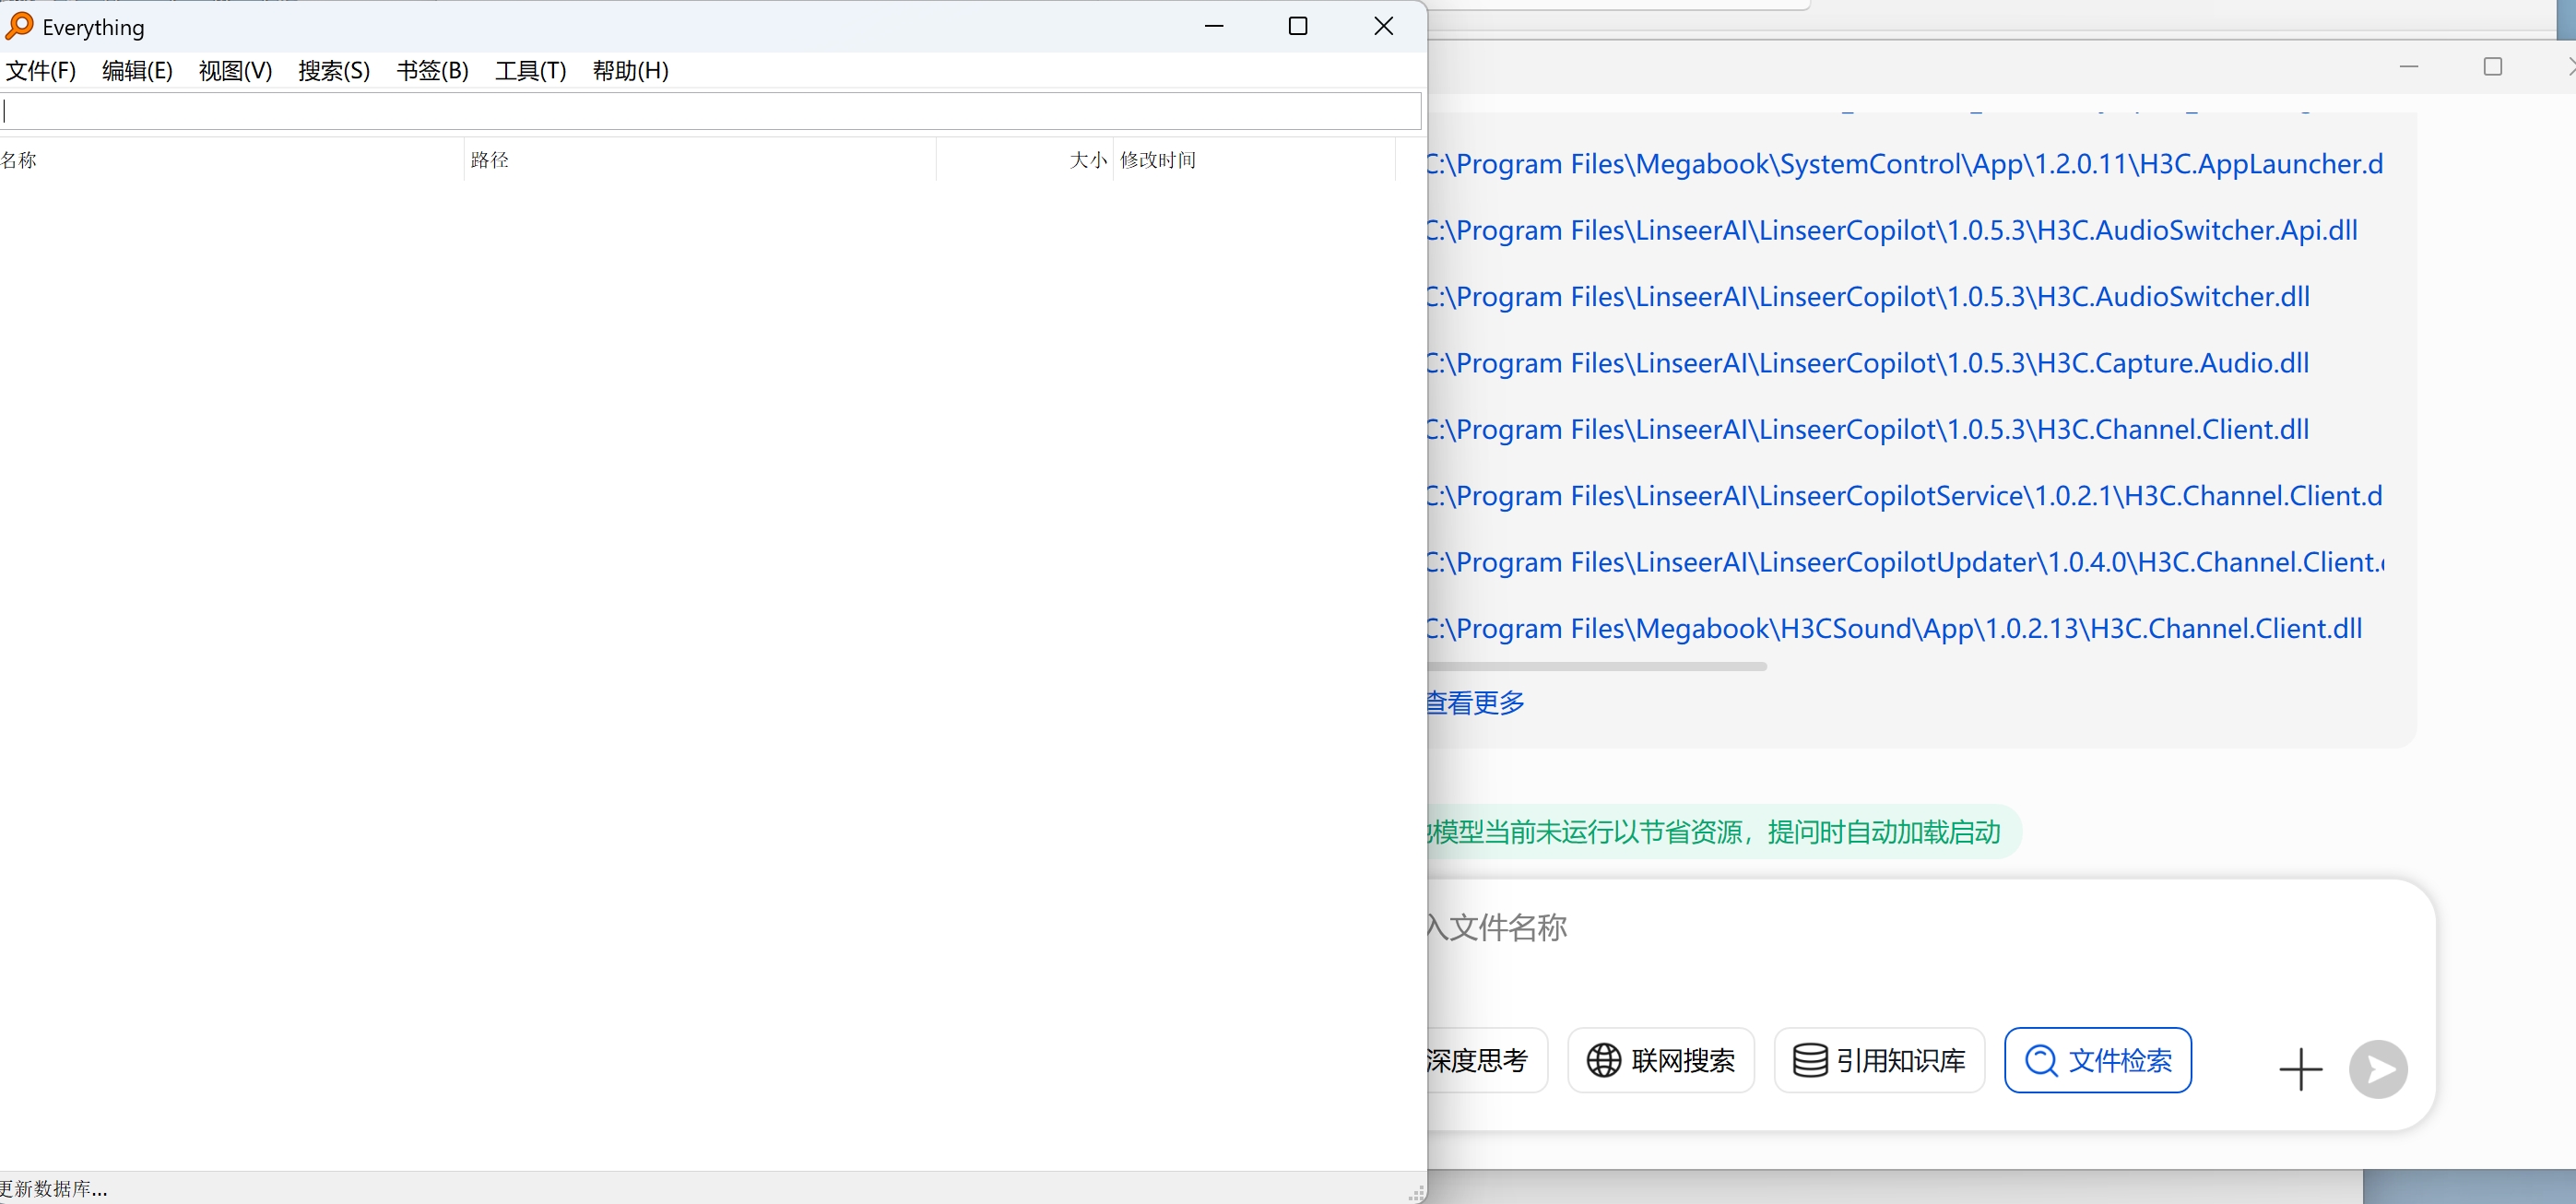The image size is (2576, 1204).
Task: Click the 查看更多 link
Action: tap(1476, 702)
